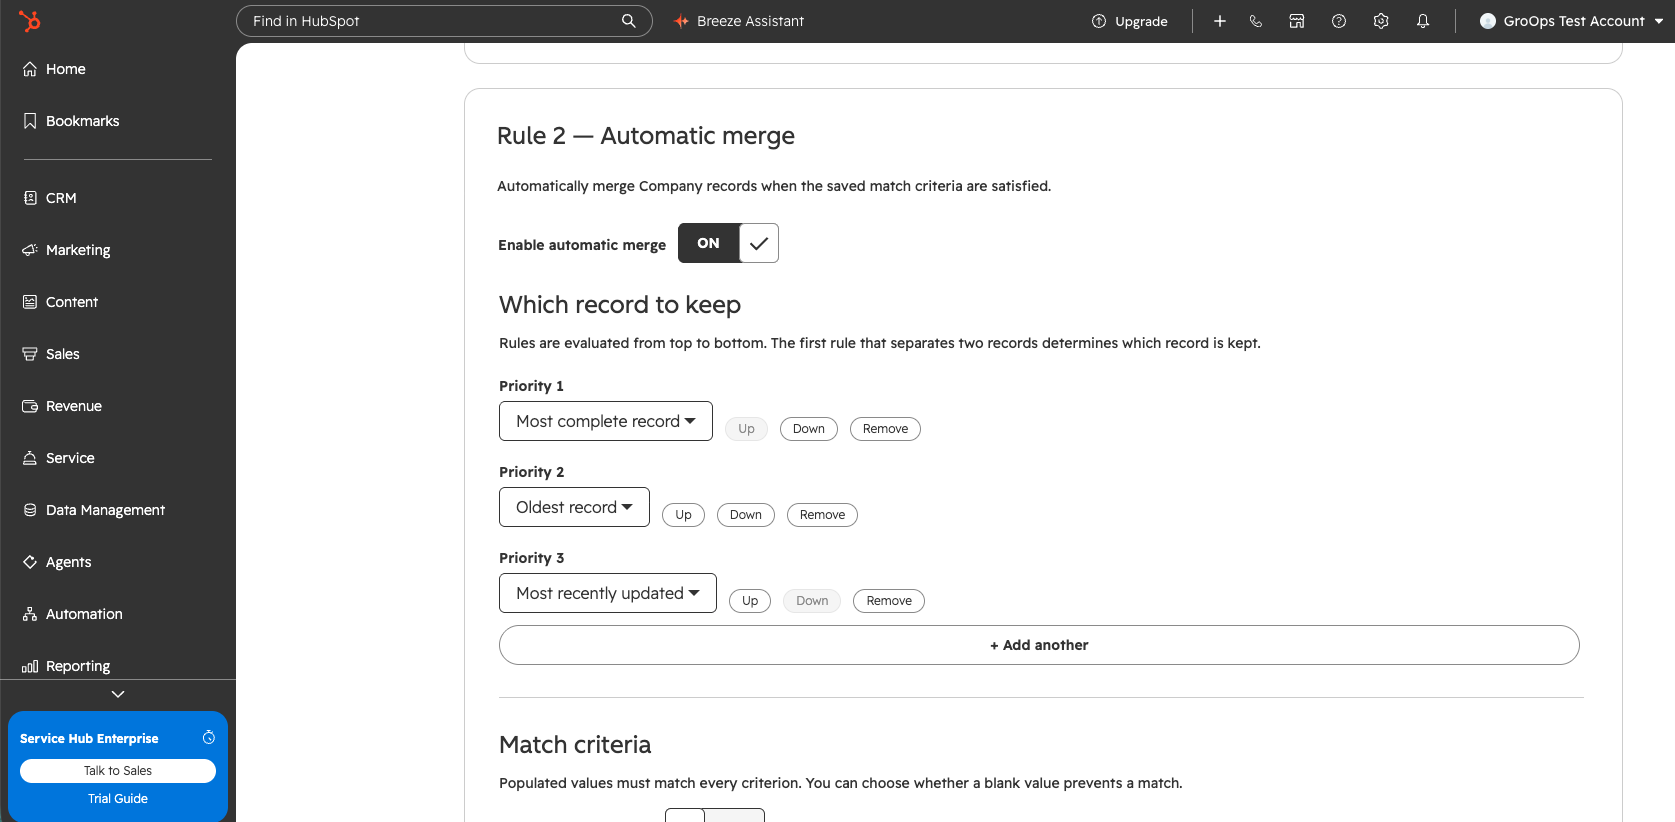The width and height of the screenshot is (1675, 822).
Task: Open Content in the sidebar
Action: click(x=72, y=302)
